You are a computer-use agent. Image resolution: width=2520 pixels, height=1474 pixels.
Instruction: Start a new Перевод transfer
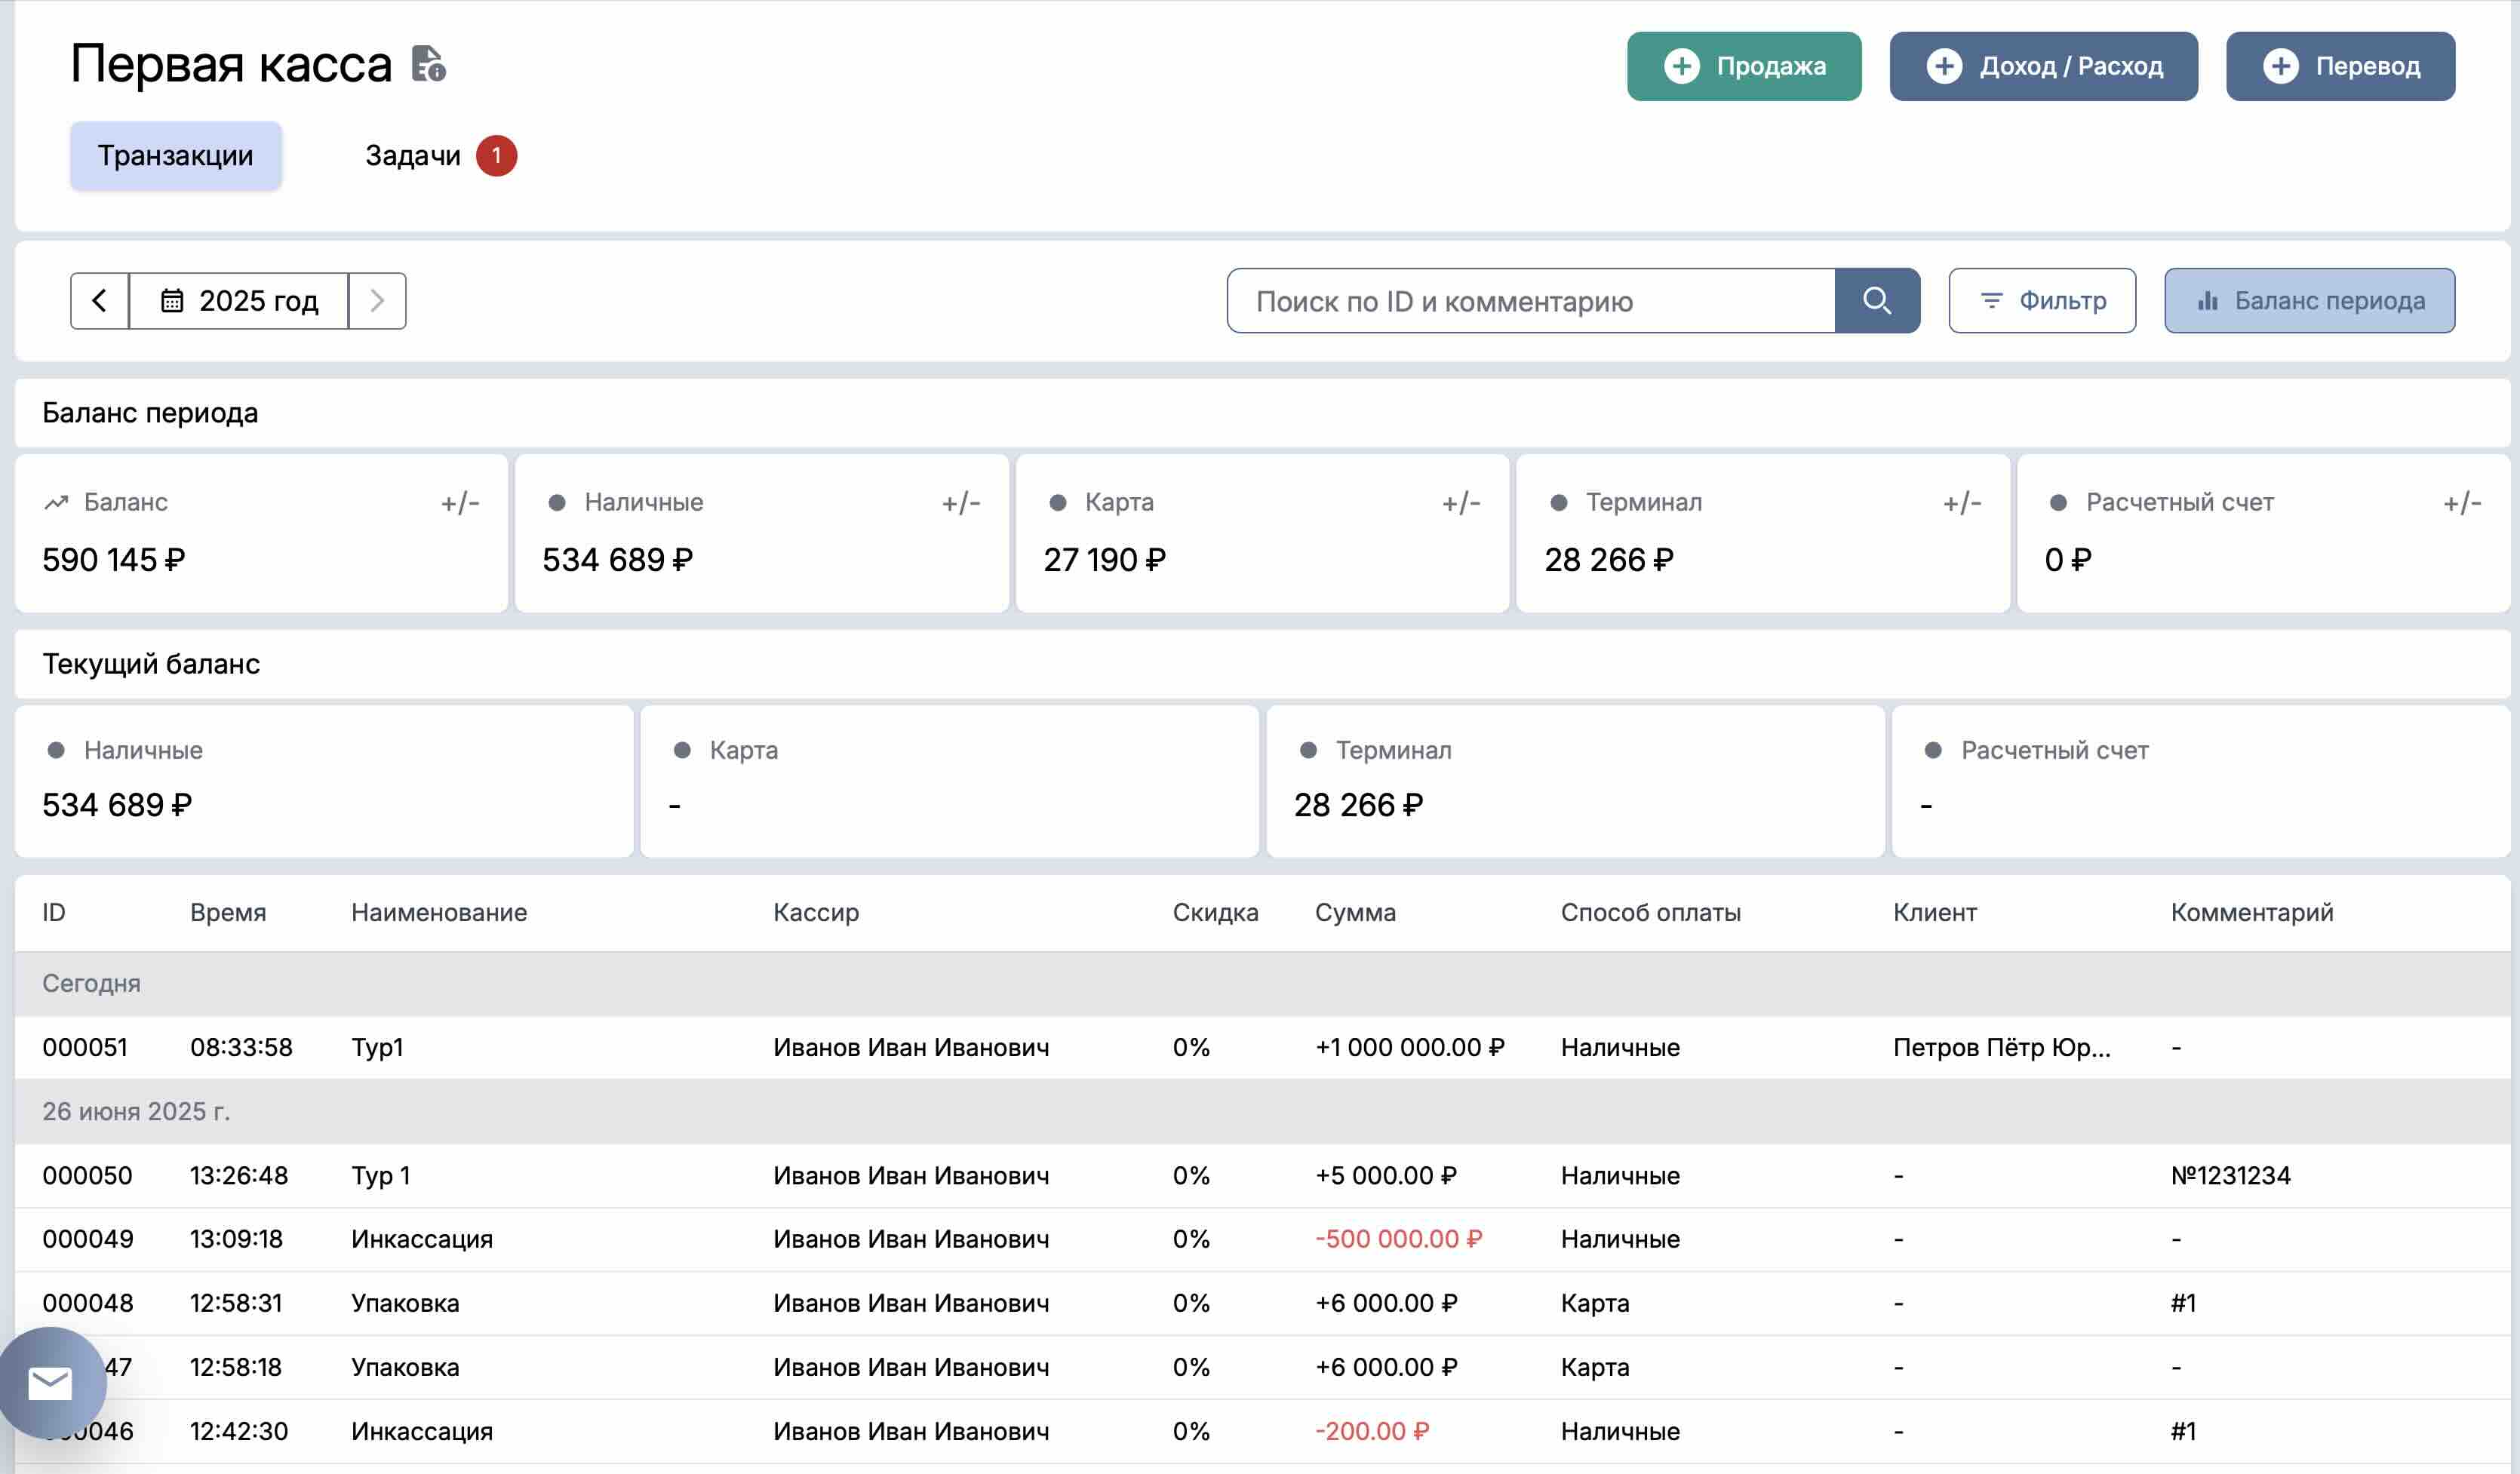2339,66
